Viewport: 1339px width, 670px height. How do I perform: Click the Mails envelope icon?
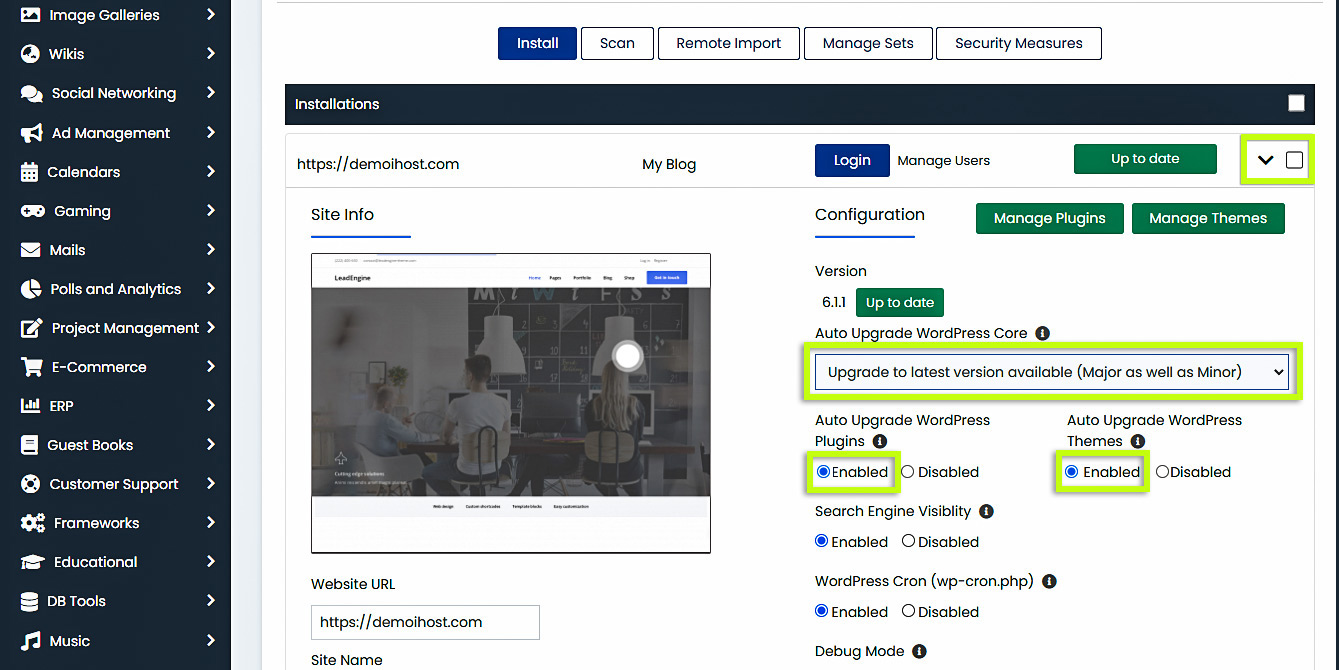pos(31,250)
